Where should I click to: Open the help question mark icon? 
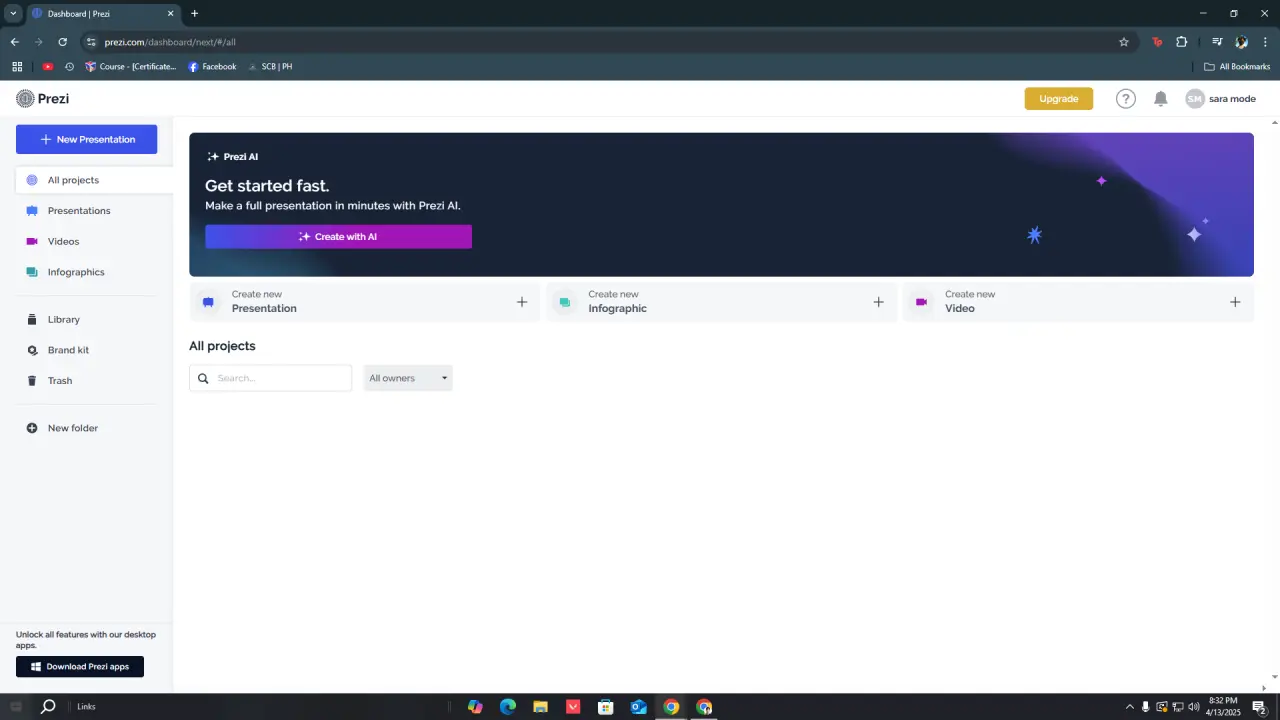coord(1126,98)
